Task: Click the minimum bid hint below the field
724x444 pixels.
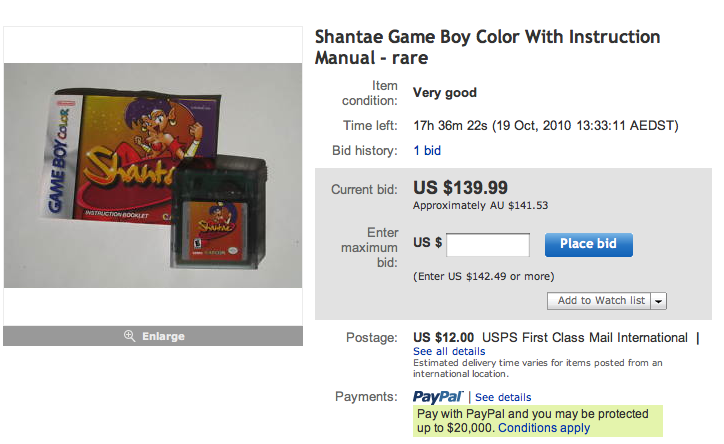Action: click(x=484, y=275)
